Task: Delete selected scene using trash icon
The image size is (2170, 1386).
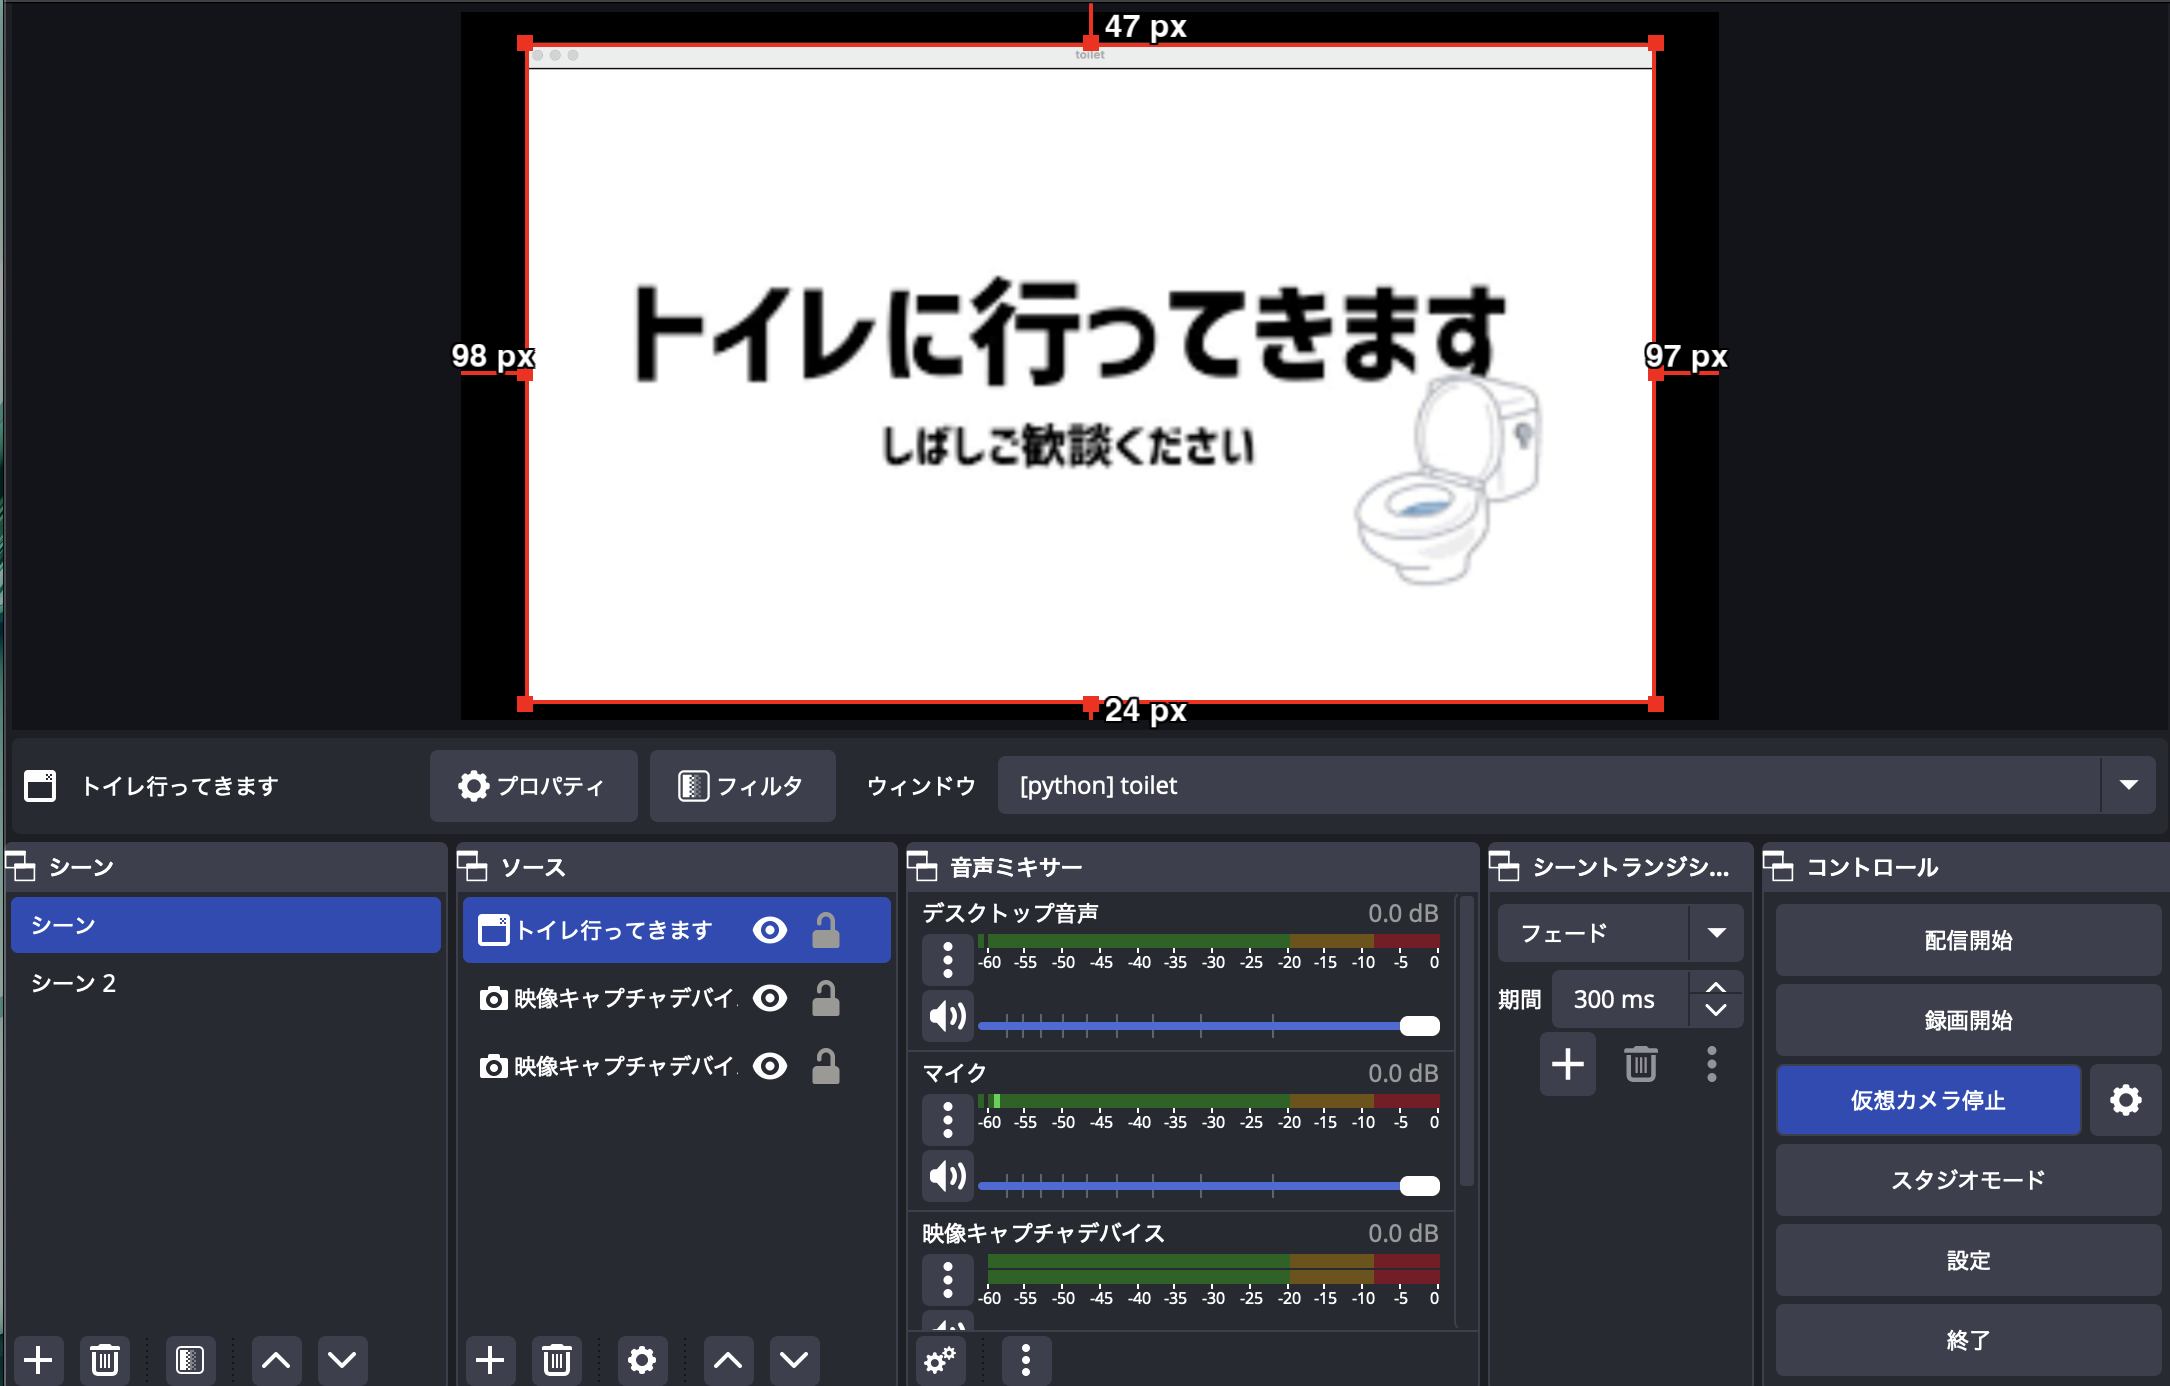Action: pos(104,1360)
